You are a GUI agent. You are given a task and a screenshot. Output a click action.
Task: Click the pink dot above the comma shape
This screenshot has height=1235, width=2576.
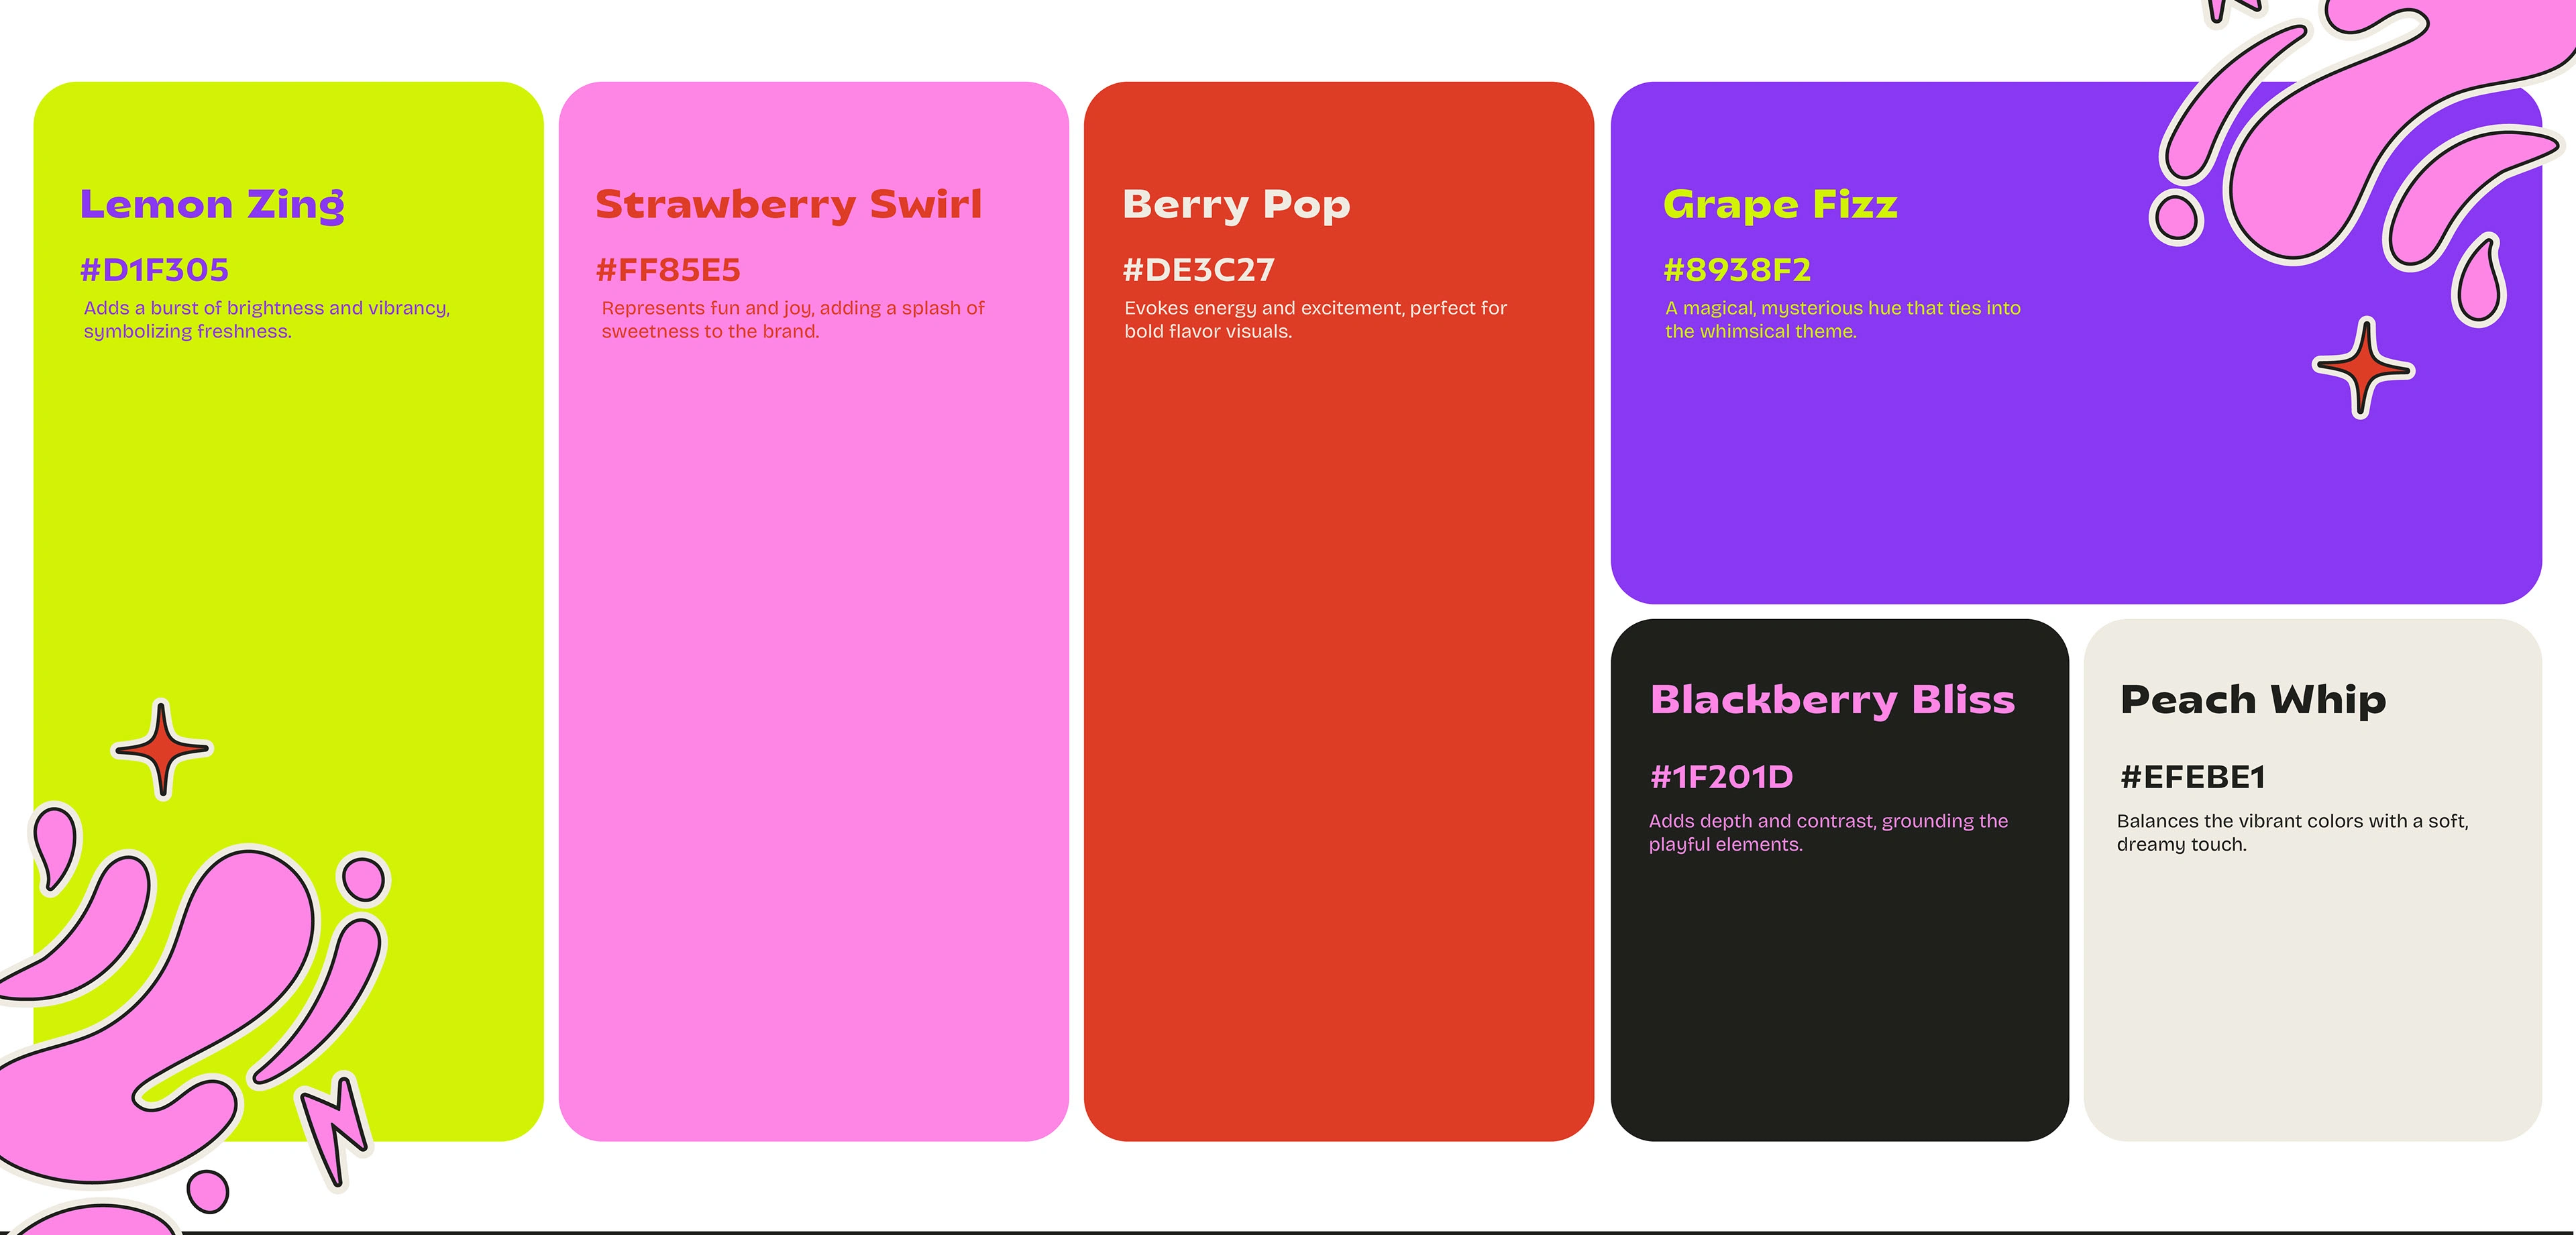(363, 879)
